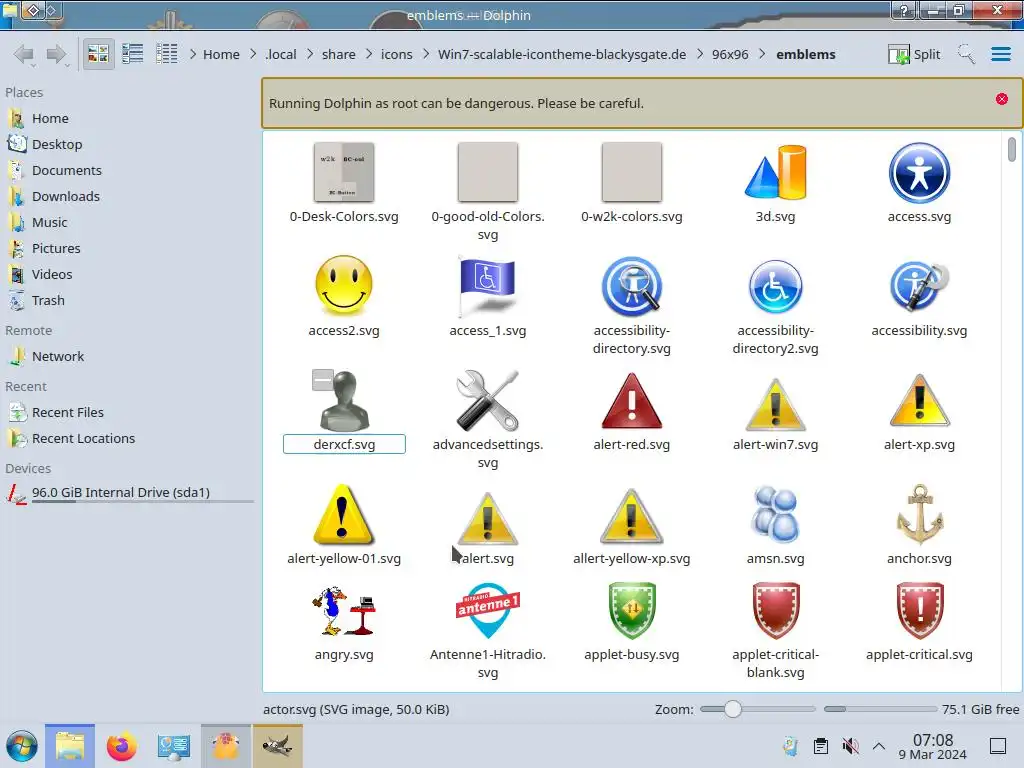The height and width of the screenshot is (768, 1024).
Task: Expand the chevron before share breadcrumb
Action: [x=310, y=54]
